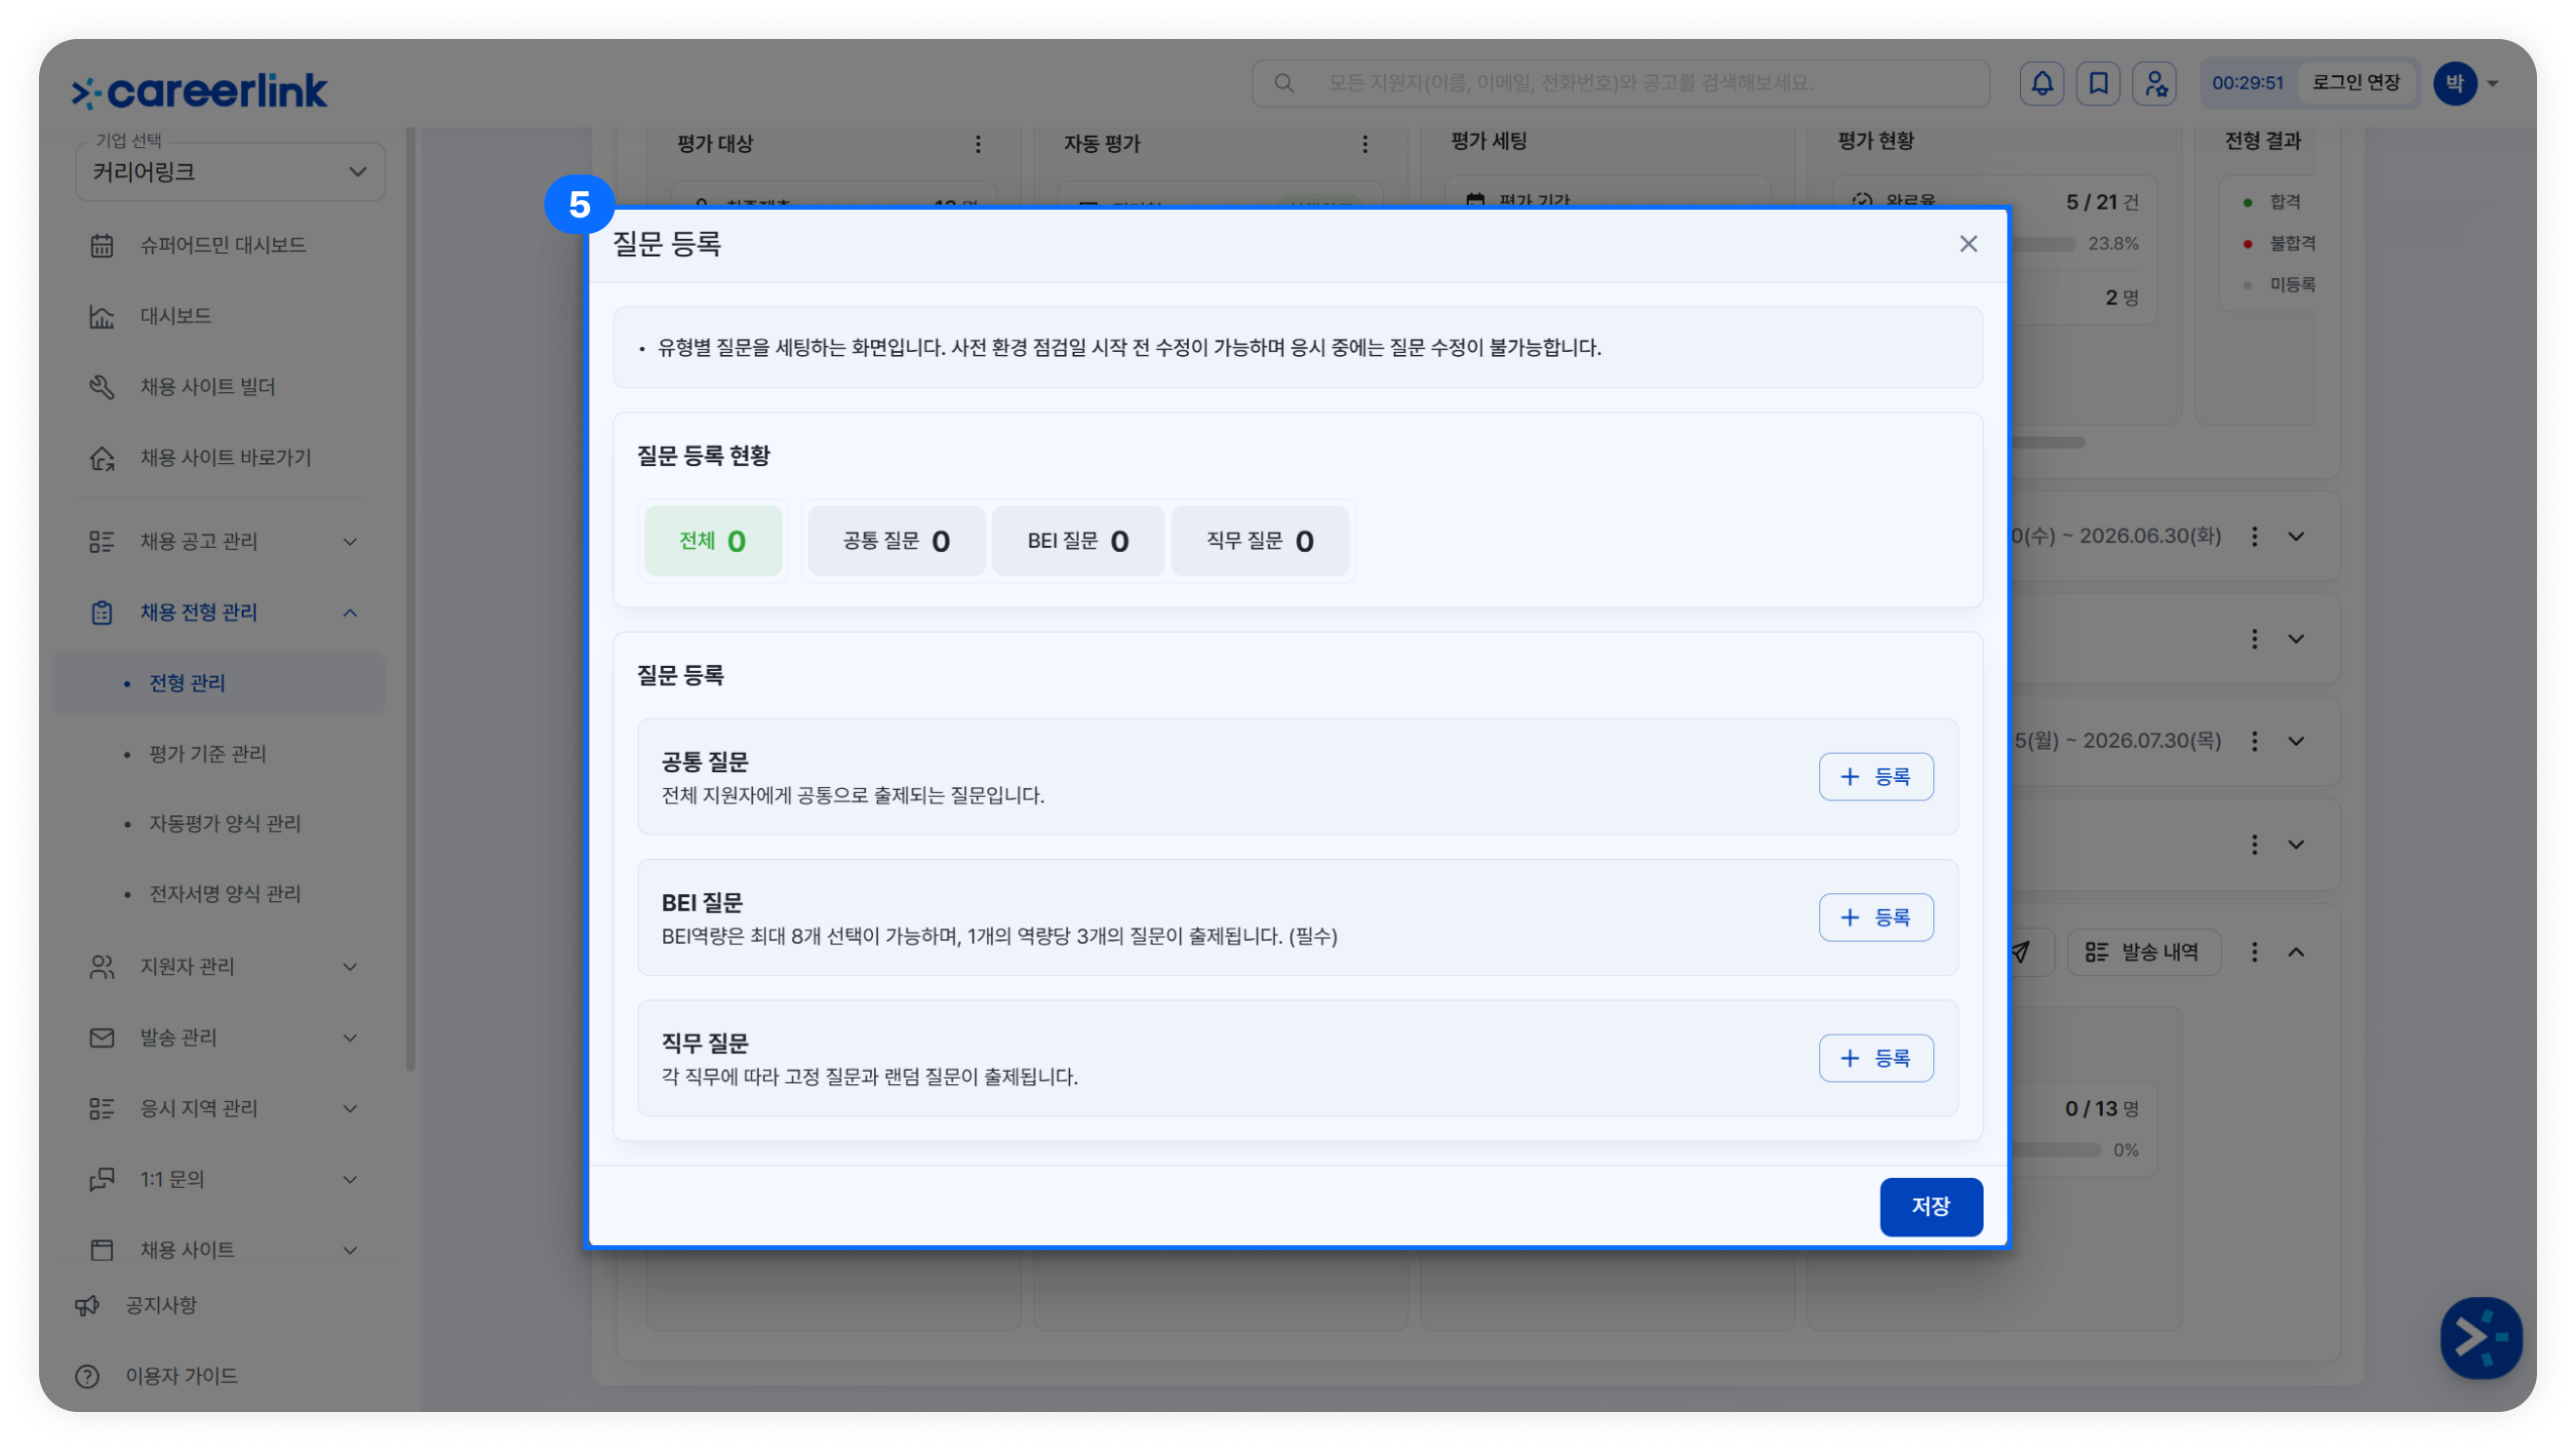Open the 이용자 가이드 link
The image size is (2576, 1451).
point(181,1376)
